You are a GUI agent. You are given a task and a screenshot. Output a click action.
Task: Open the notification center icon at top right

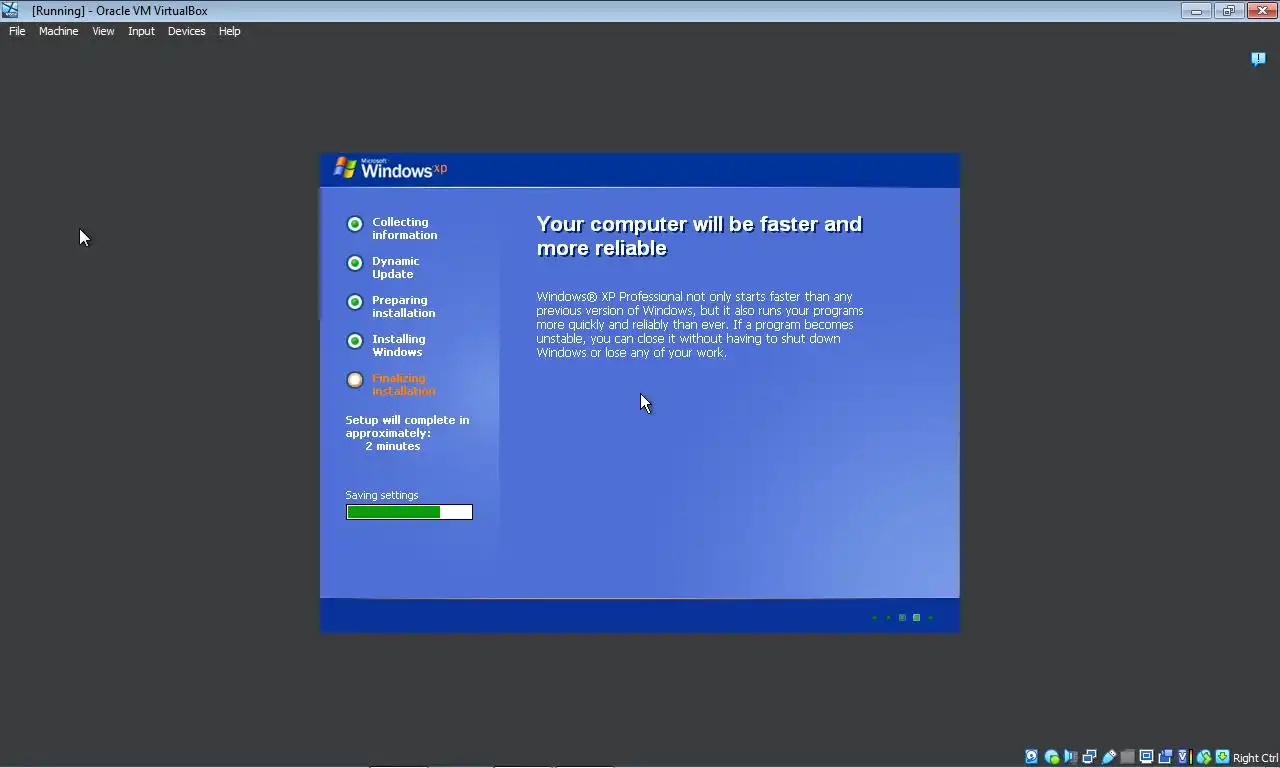1258,59
